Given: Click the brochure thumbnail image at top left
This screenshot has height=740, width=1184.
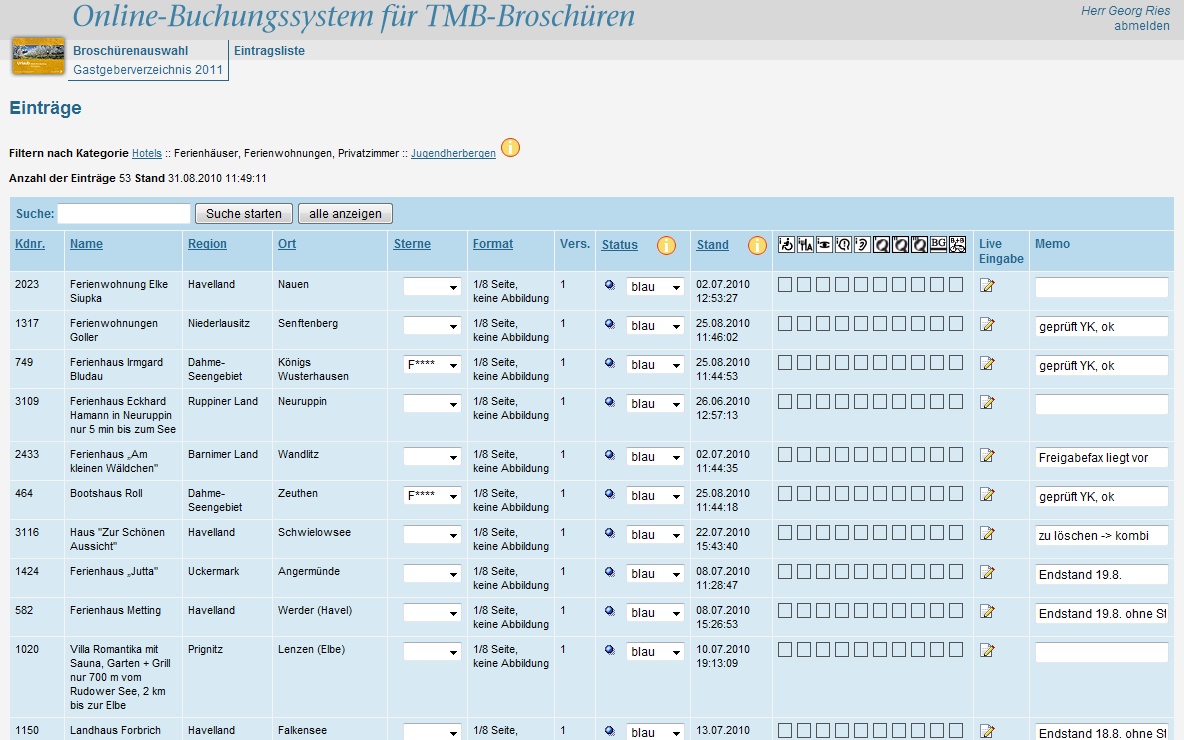Looking at the screenshot, I should pyautogui.click(x=38, y=57).
